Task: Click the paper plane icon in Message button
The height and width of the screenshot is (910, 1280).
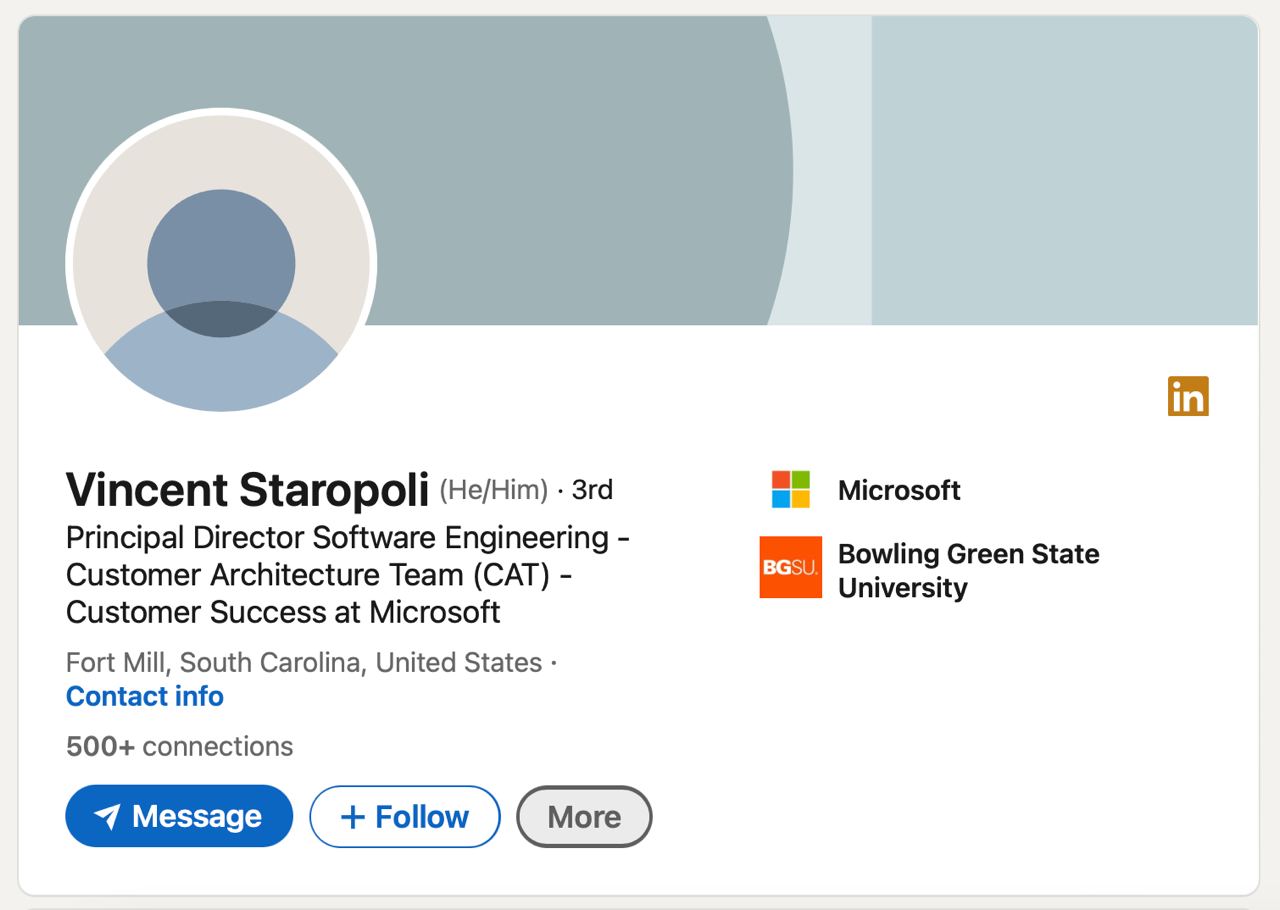Action: point(108,817)
